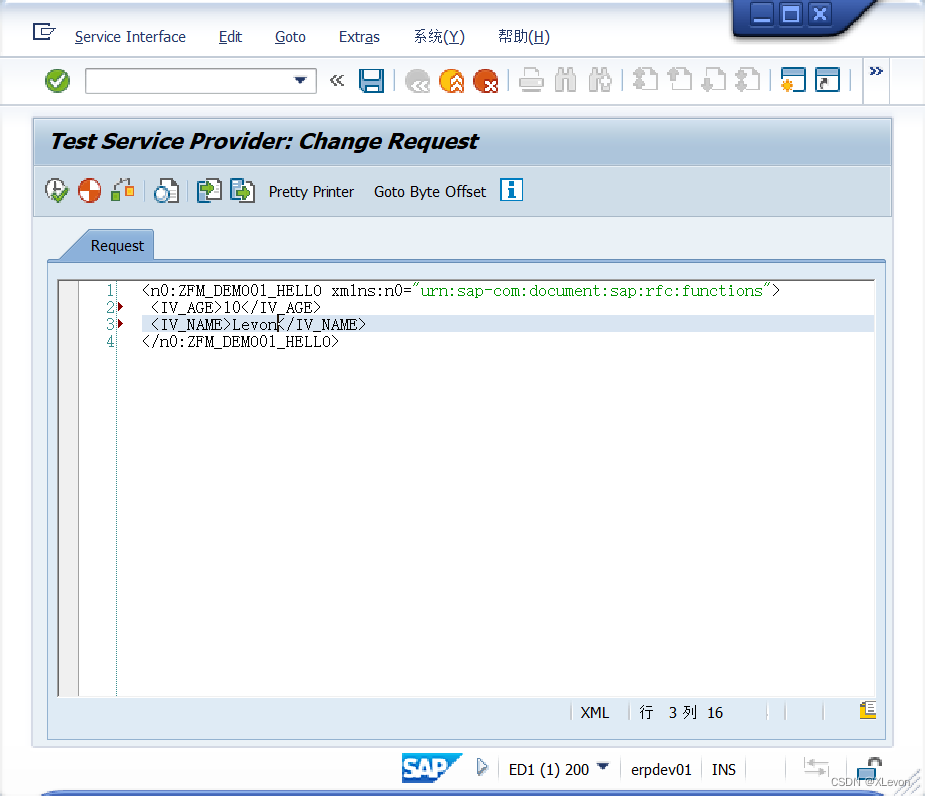The width and height of the screenshot is (925, 796).
Task: Click the orange Exit icon
Action: [x=452, y=81]
